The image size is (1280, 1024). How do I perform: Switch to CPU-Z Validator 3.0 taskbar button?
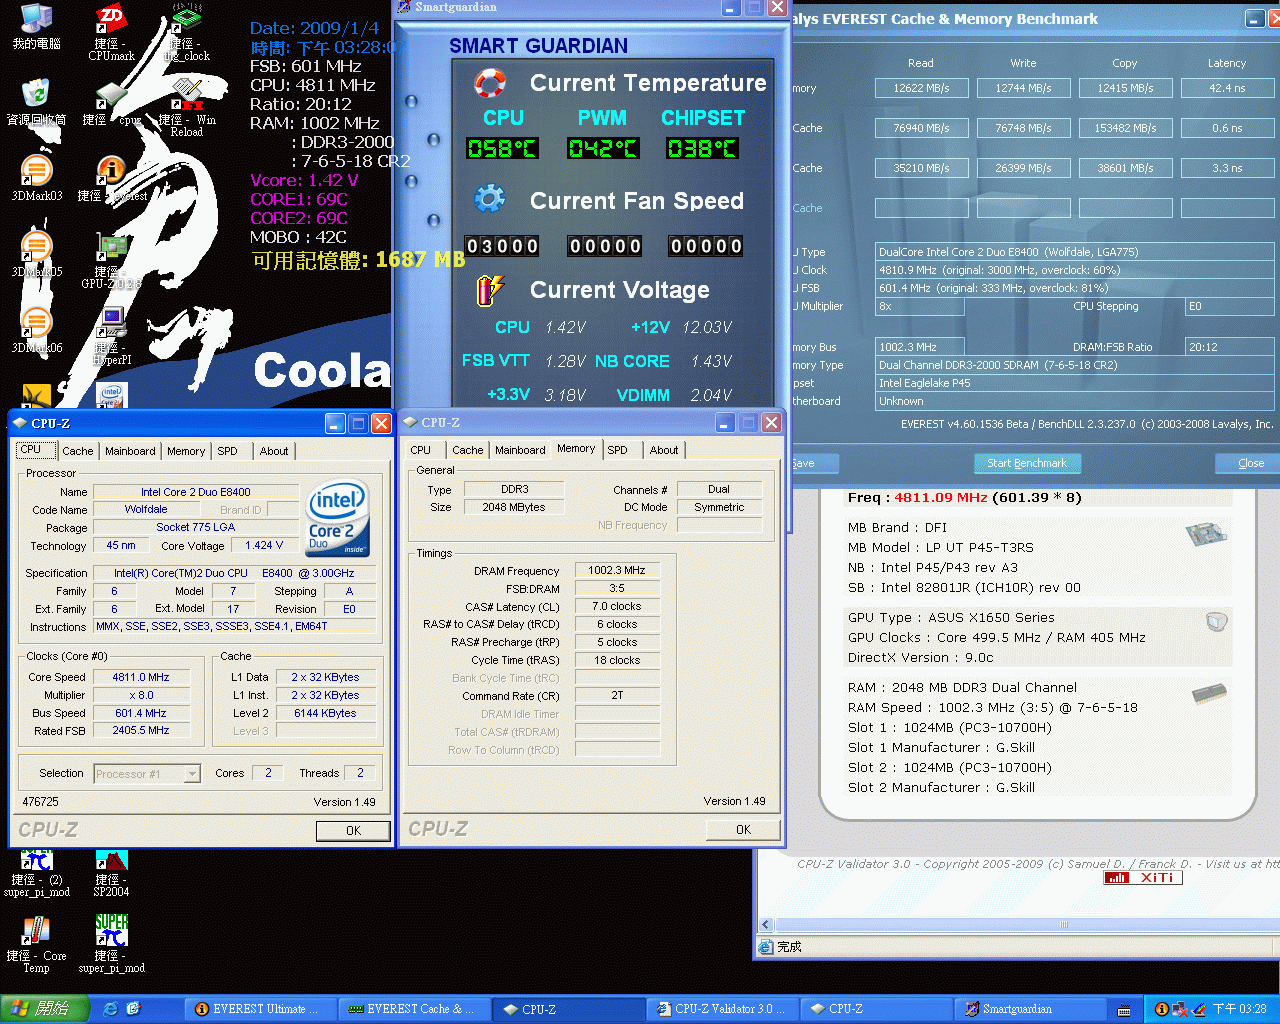click(723, 1009)
